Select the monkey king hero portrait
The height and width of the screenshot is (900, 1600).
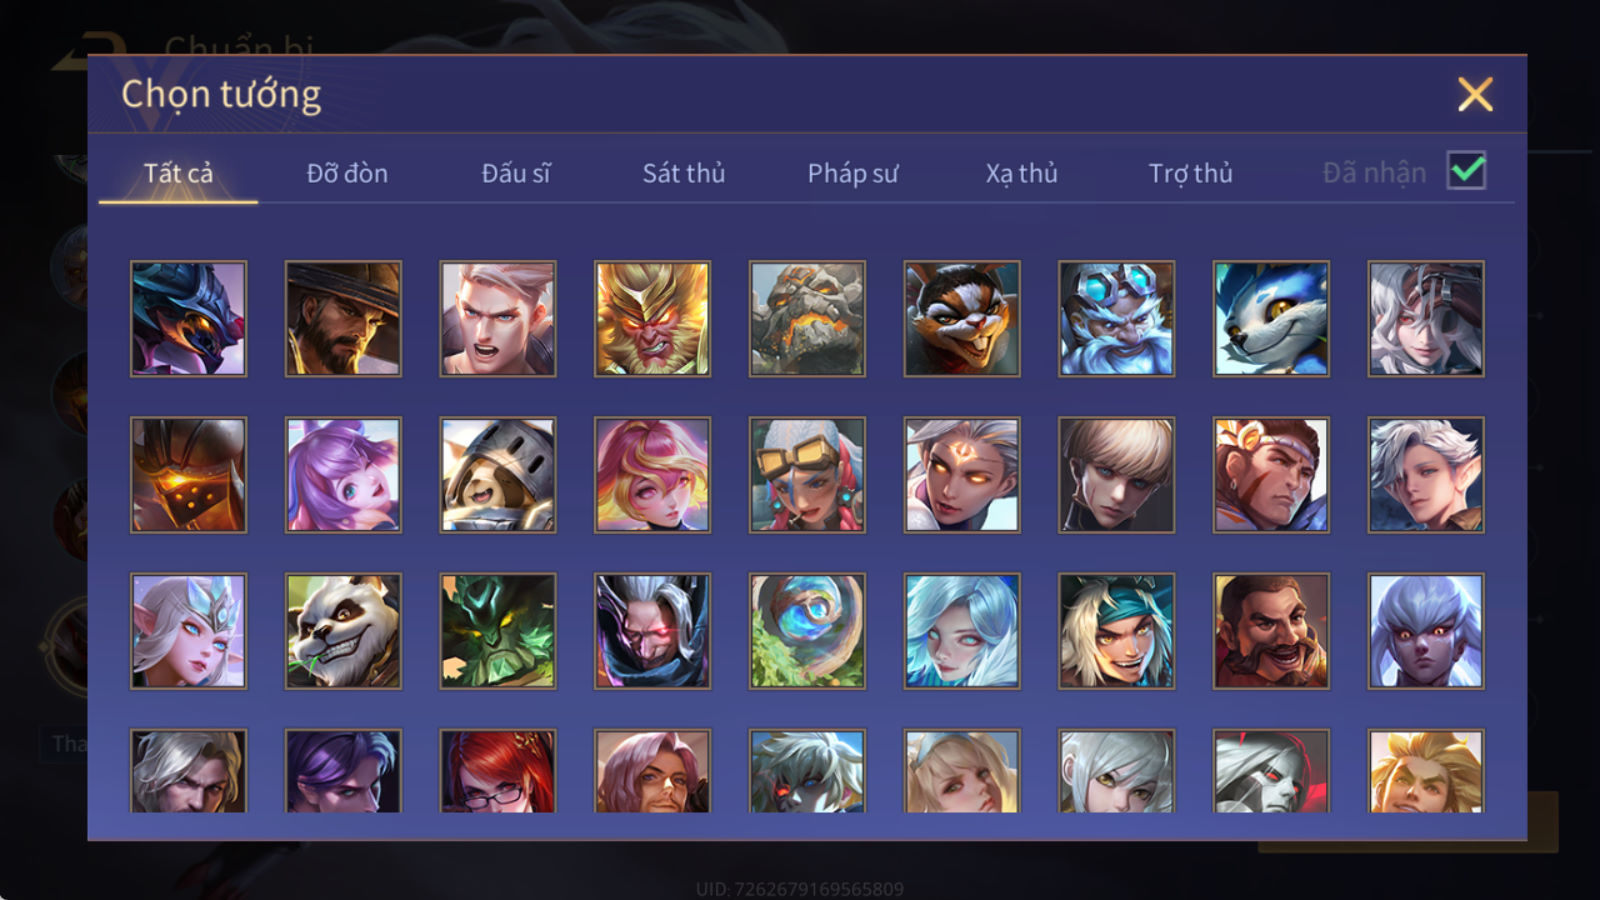pos(652,319)
